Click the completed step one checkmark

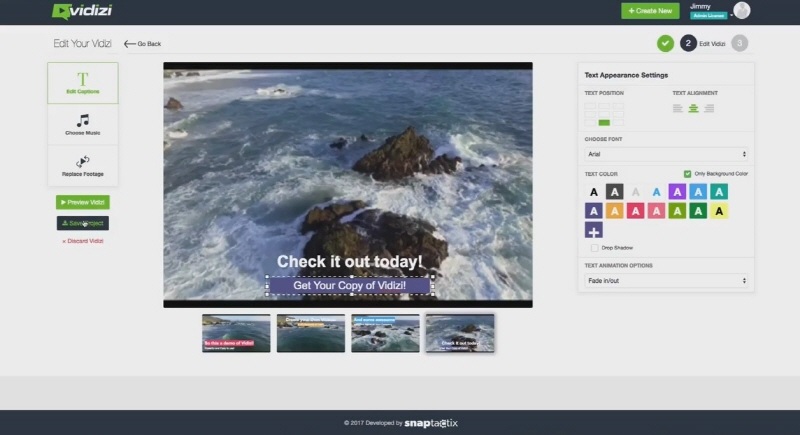pyautogui.click(x=665, y=43)
